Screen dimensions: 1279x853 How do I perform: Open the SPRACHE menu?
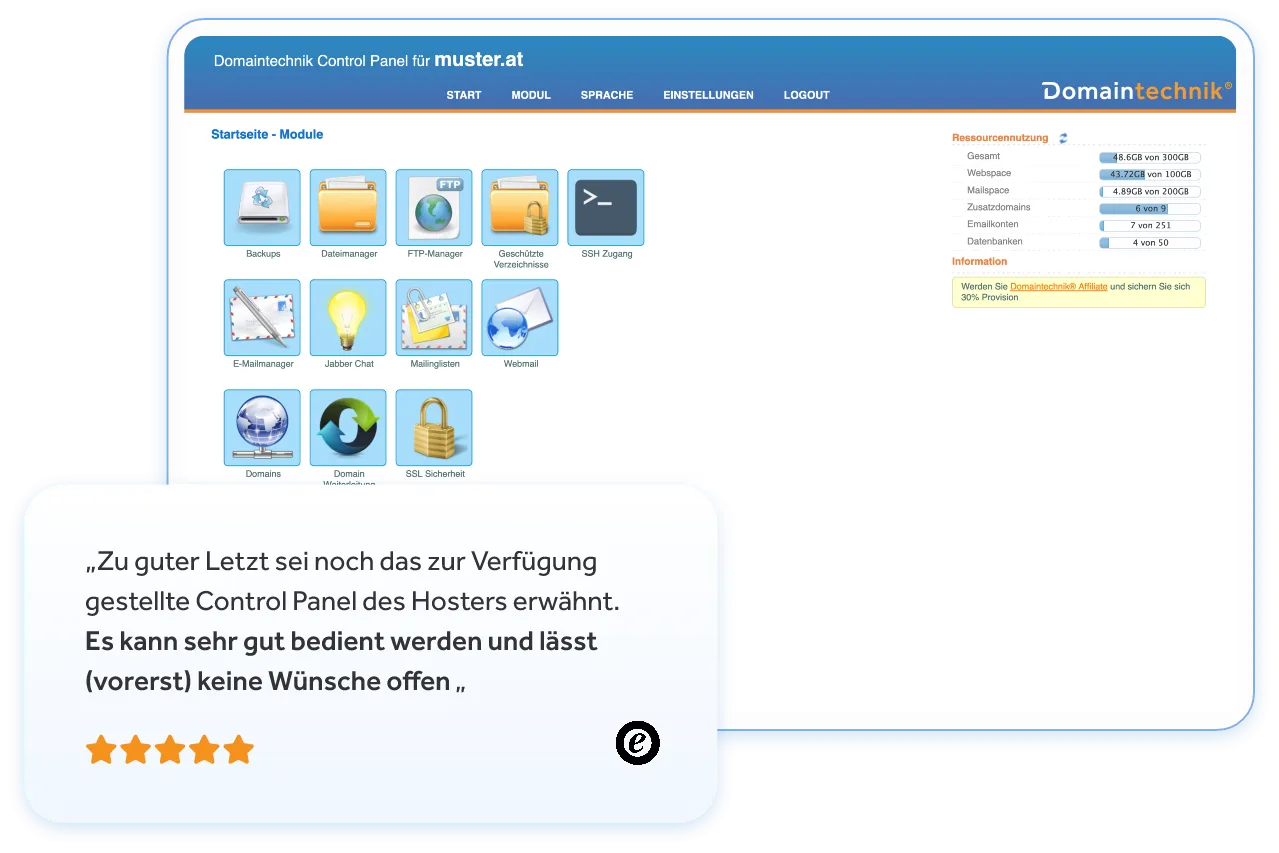point(607,95)
